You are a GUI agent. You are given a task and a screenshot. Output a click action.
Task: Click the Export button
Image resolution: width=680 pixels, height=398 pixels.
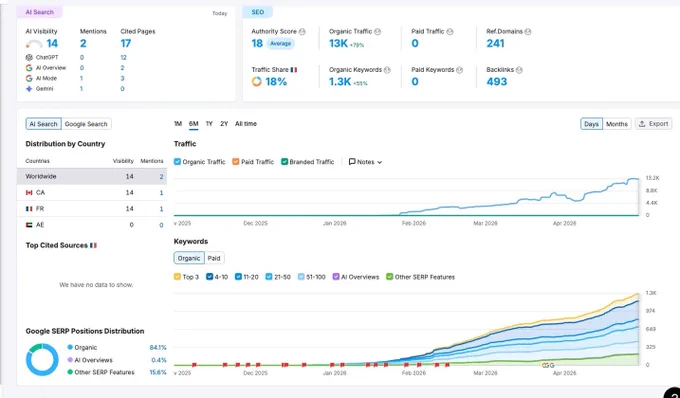click(654, 124)
